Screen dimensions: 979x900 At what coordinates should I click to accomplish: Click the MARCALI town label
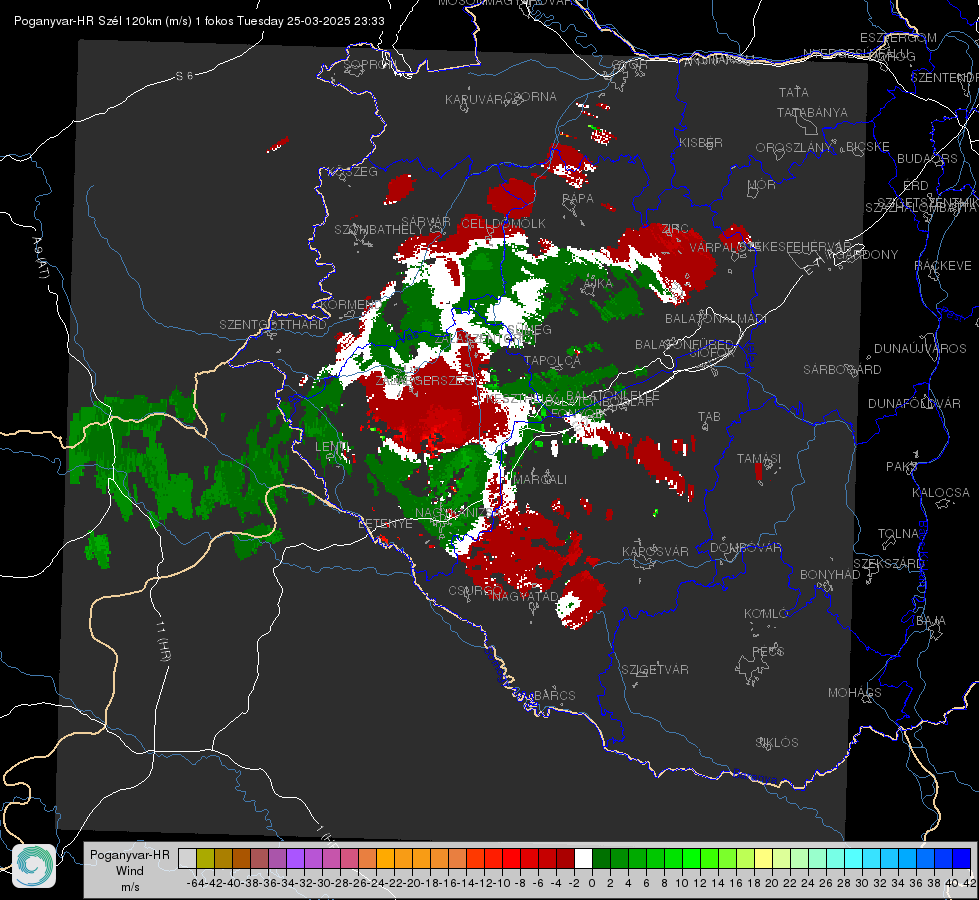(540, 479)
